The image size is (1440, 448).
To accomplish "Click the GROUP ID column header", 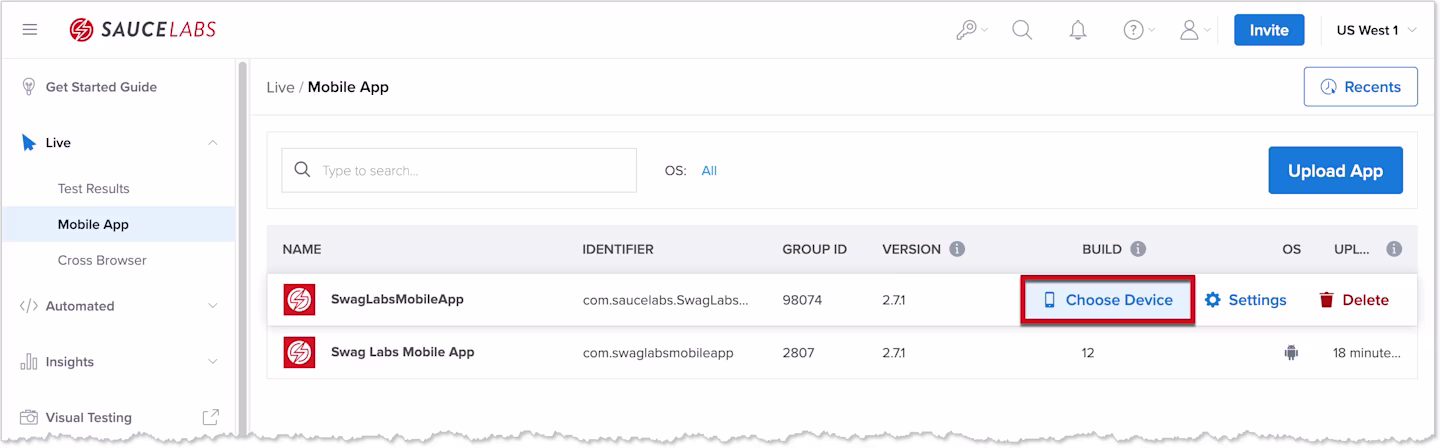I will pyautogui.click(x=815, y=249).
